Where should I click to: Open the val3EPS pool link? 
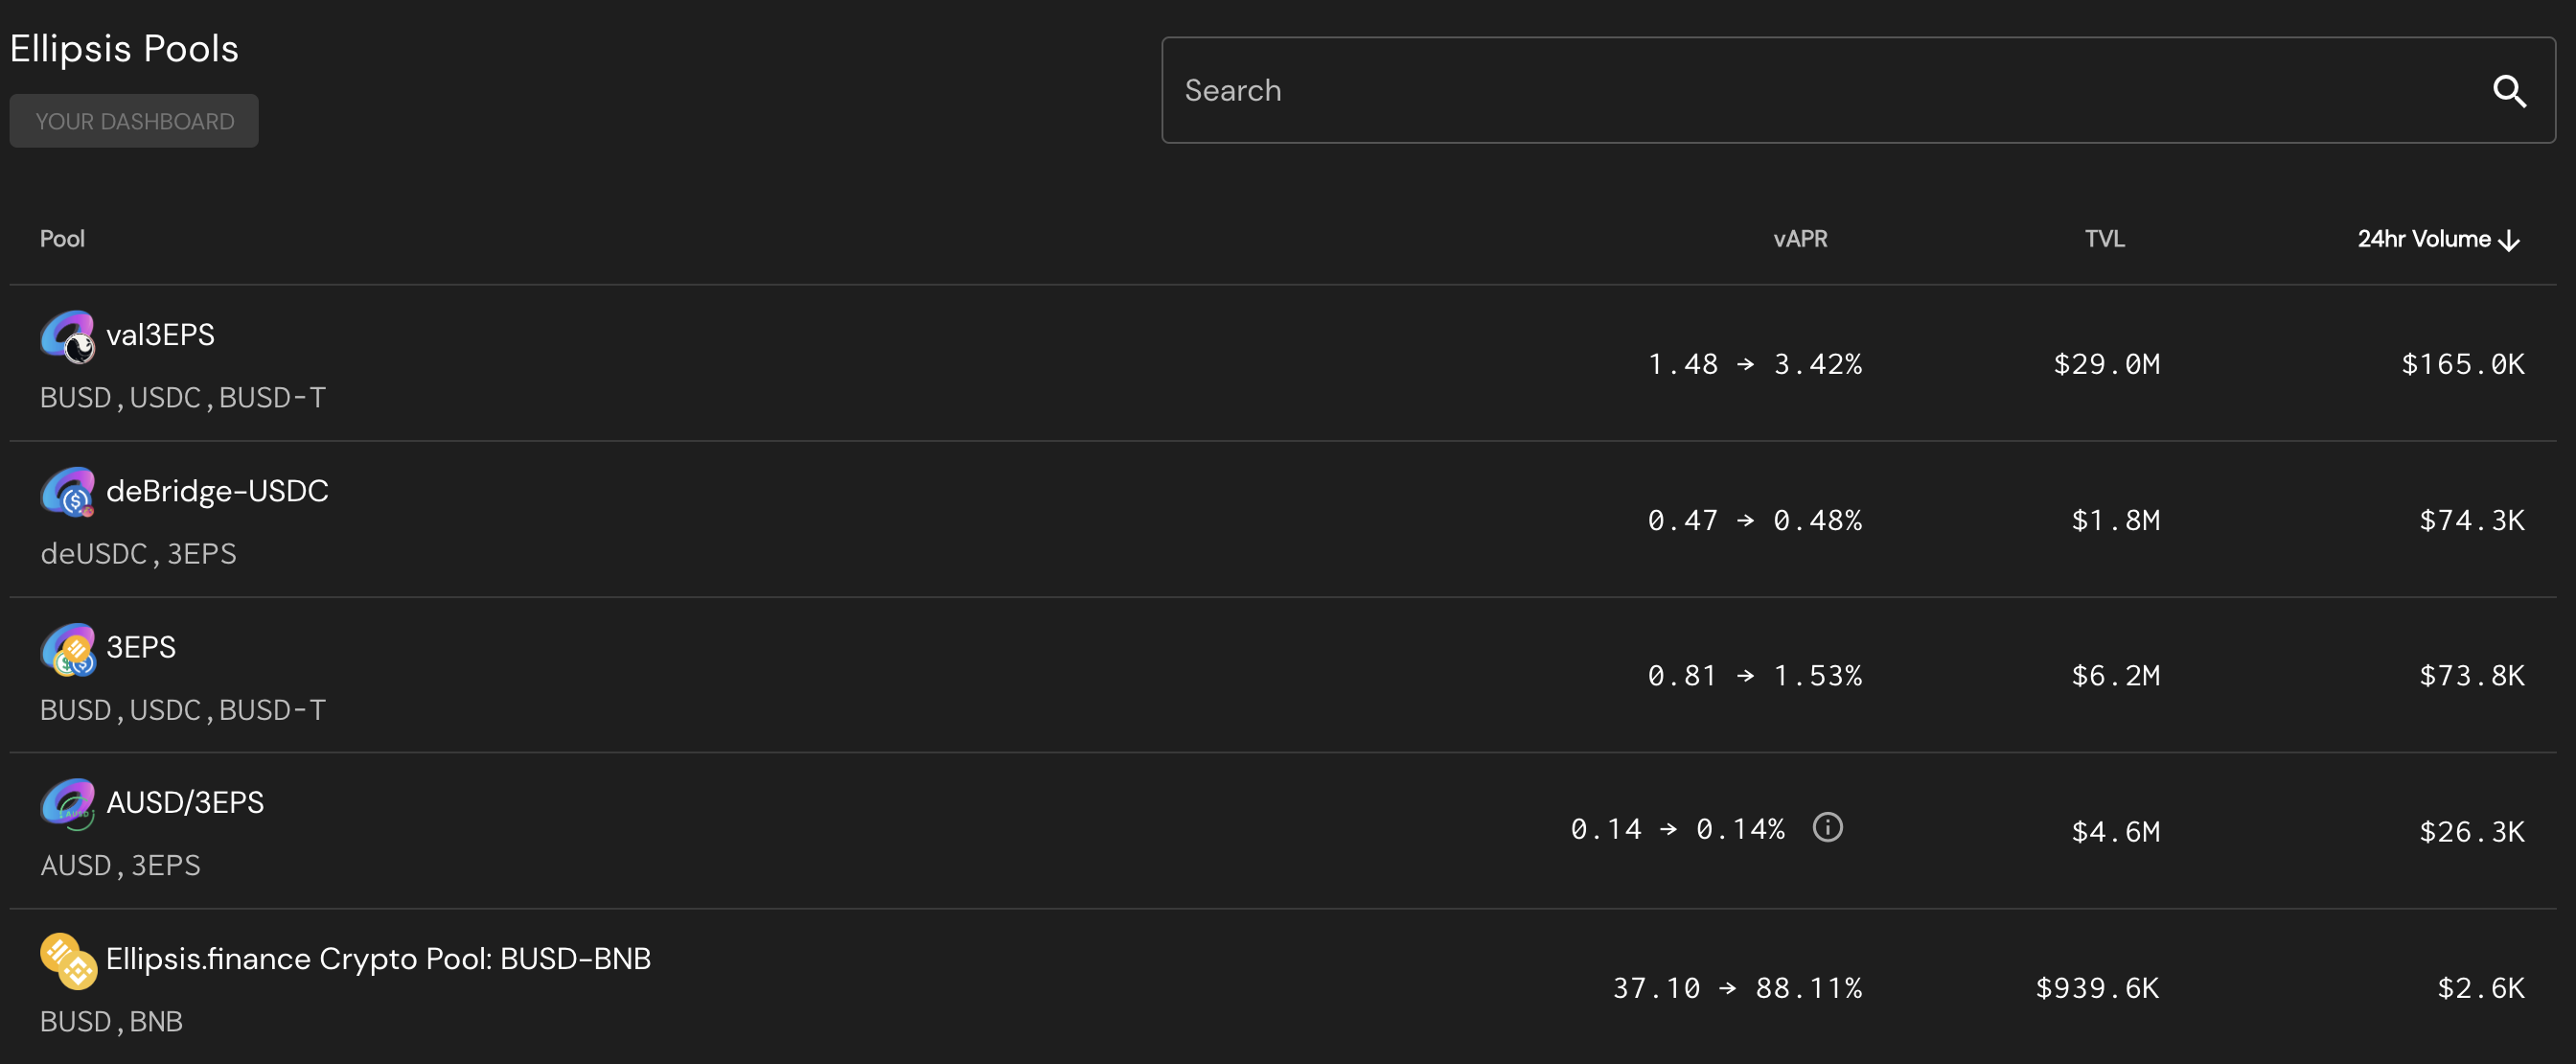[x=160, y=335]
